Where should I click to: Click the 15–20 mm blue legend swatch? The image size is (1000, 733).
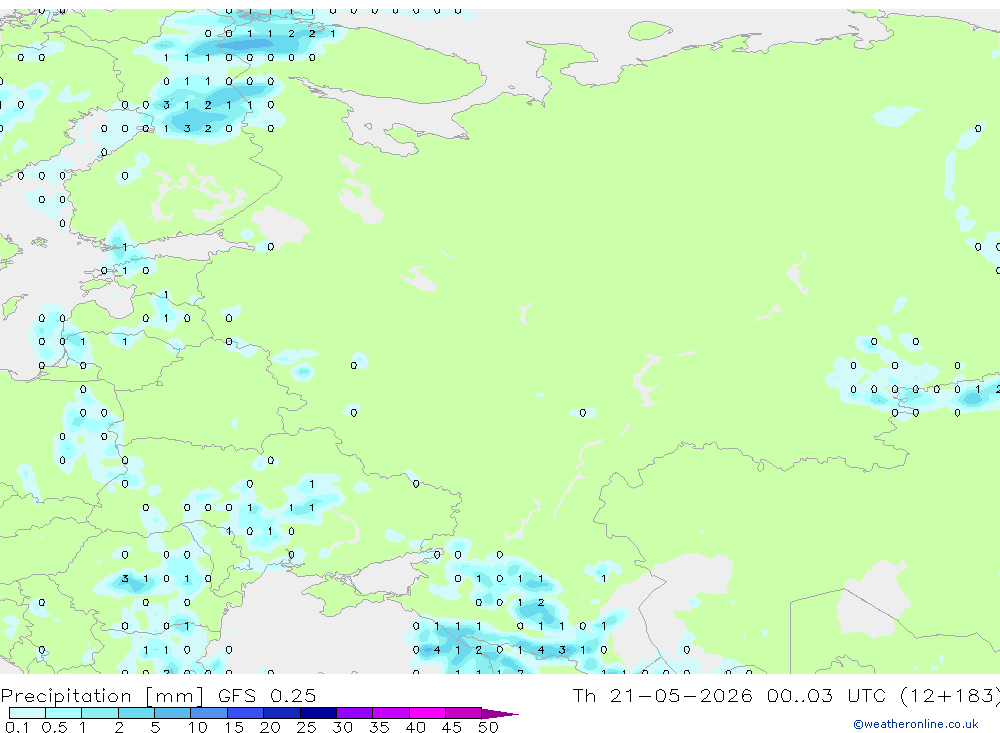coord(246,713)
